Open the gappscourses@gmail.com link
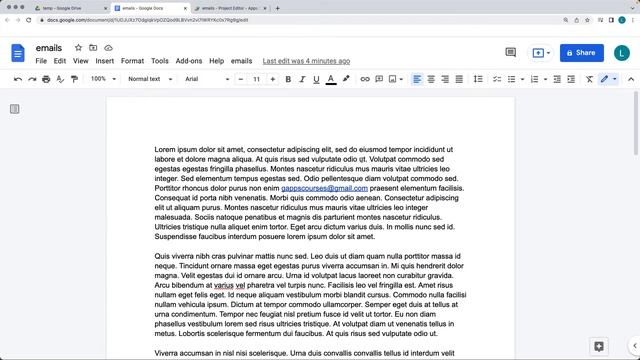The width and height of the screenshot is (640, 360). coord(324,188)
